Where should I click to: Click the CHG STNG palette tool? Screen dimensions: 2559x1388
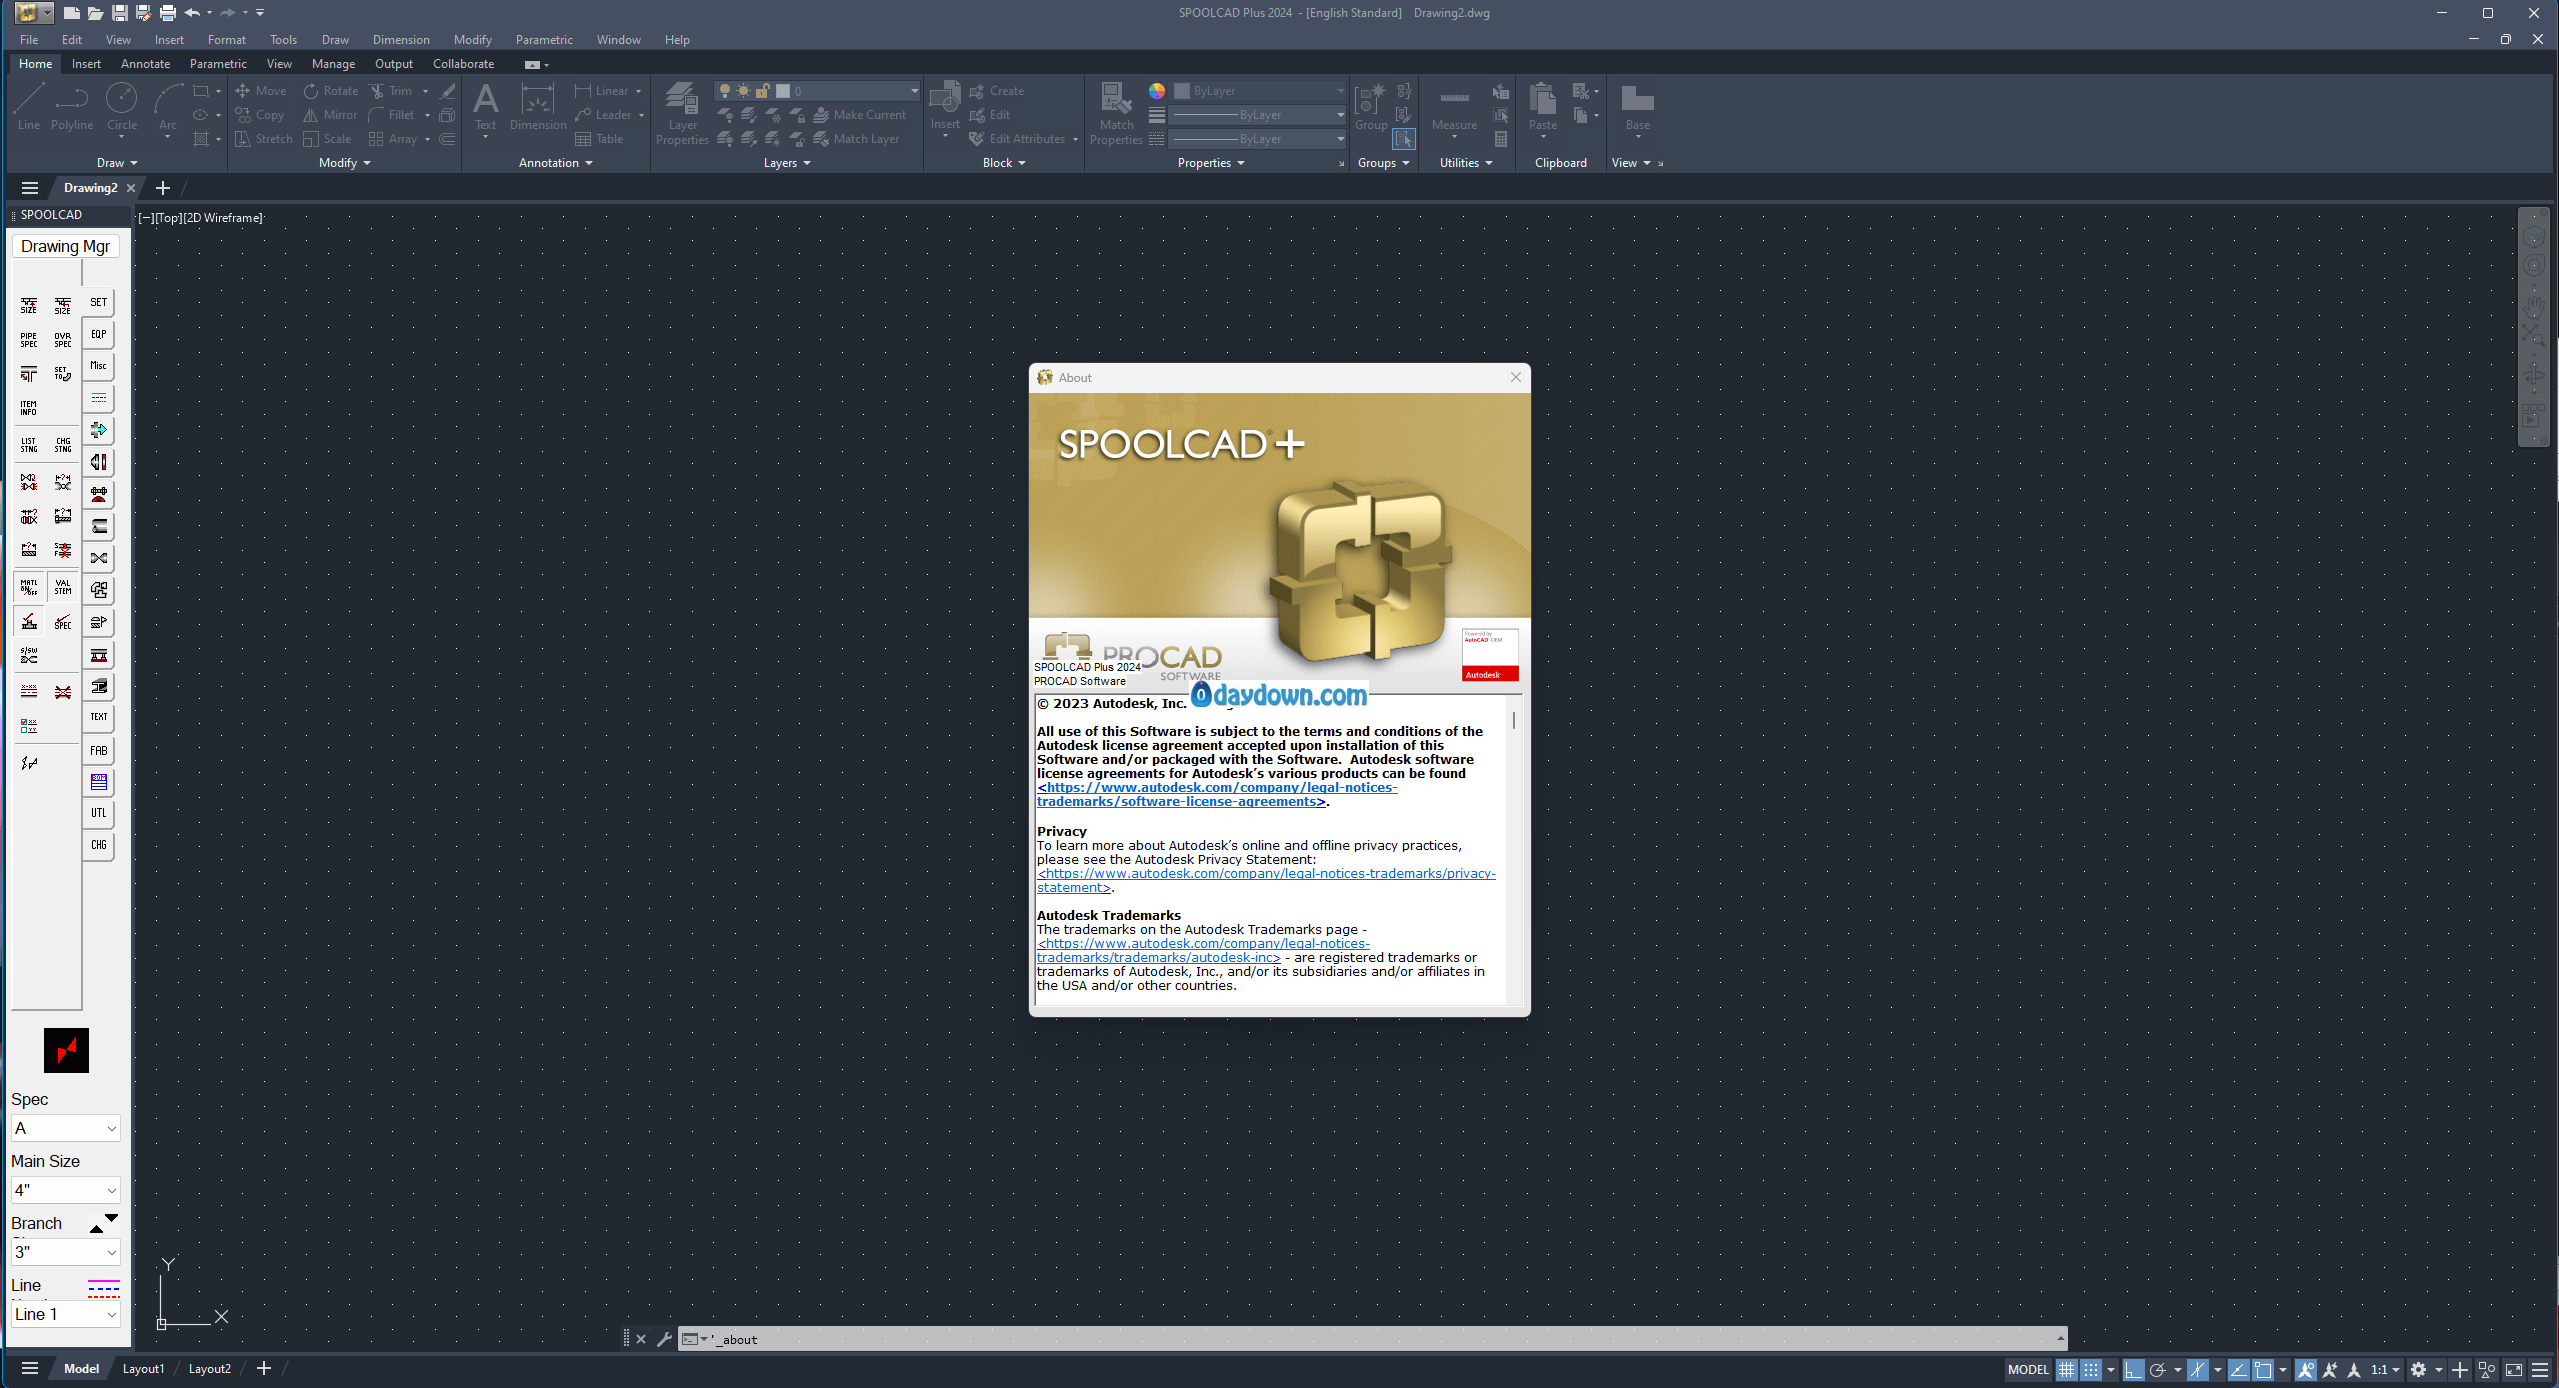click(x=63, y=445)
